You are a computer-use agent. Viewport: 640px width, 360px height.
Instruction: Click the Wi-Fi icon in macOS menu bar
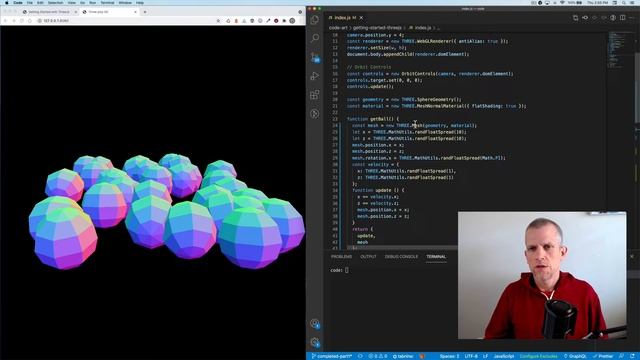(x=562, y=2)
